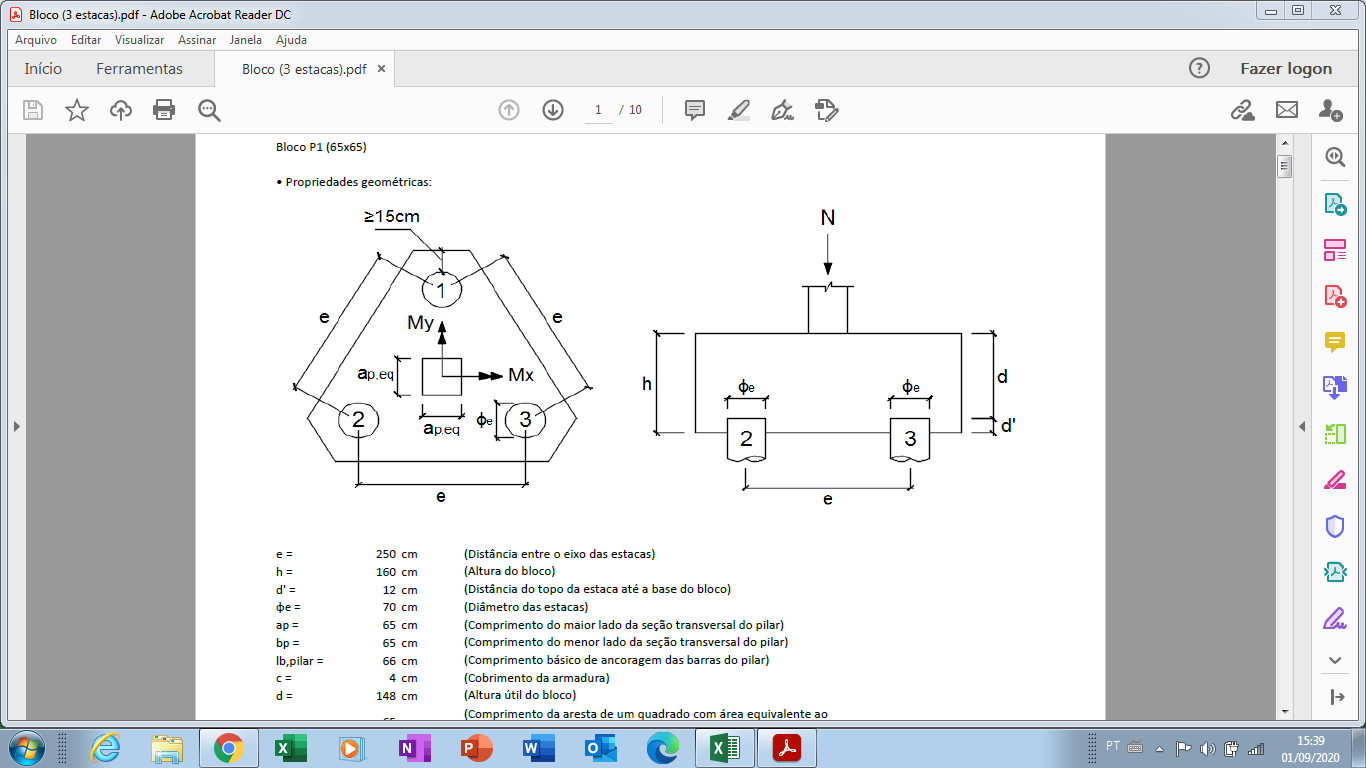Switch to the Ferramentas tab
The image size is (1366, 768).
pos(139,69)
